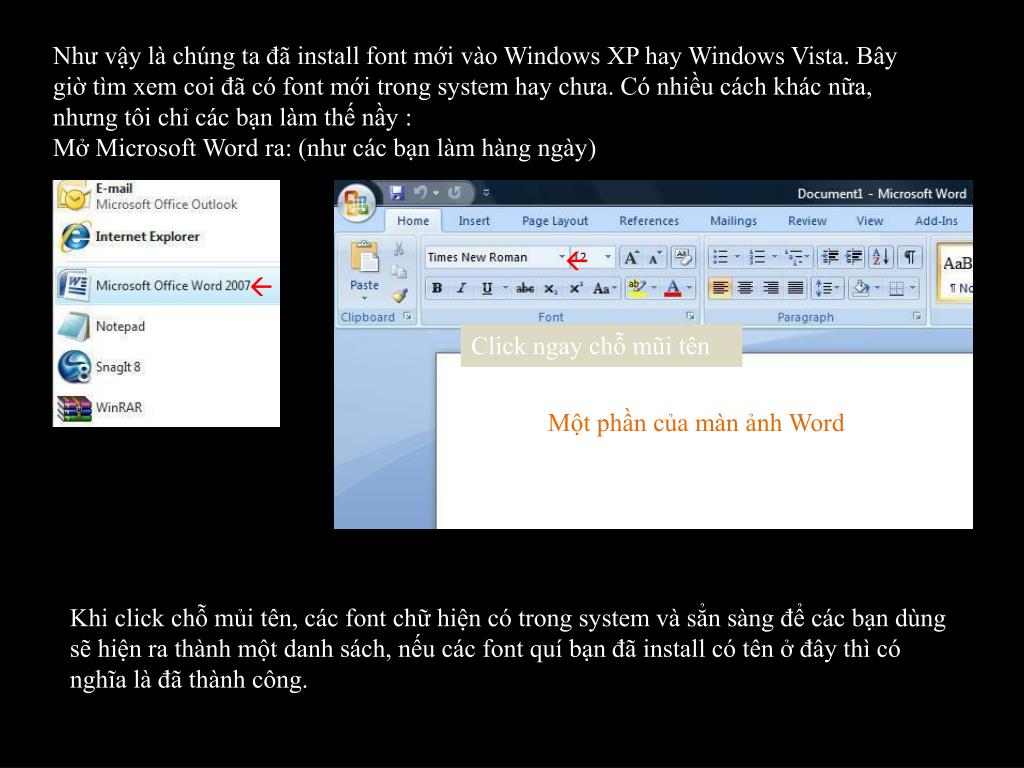Click the Bullets list icon
This screenshot has width=1024, height=768.
pos(720,257)
